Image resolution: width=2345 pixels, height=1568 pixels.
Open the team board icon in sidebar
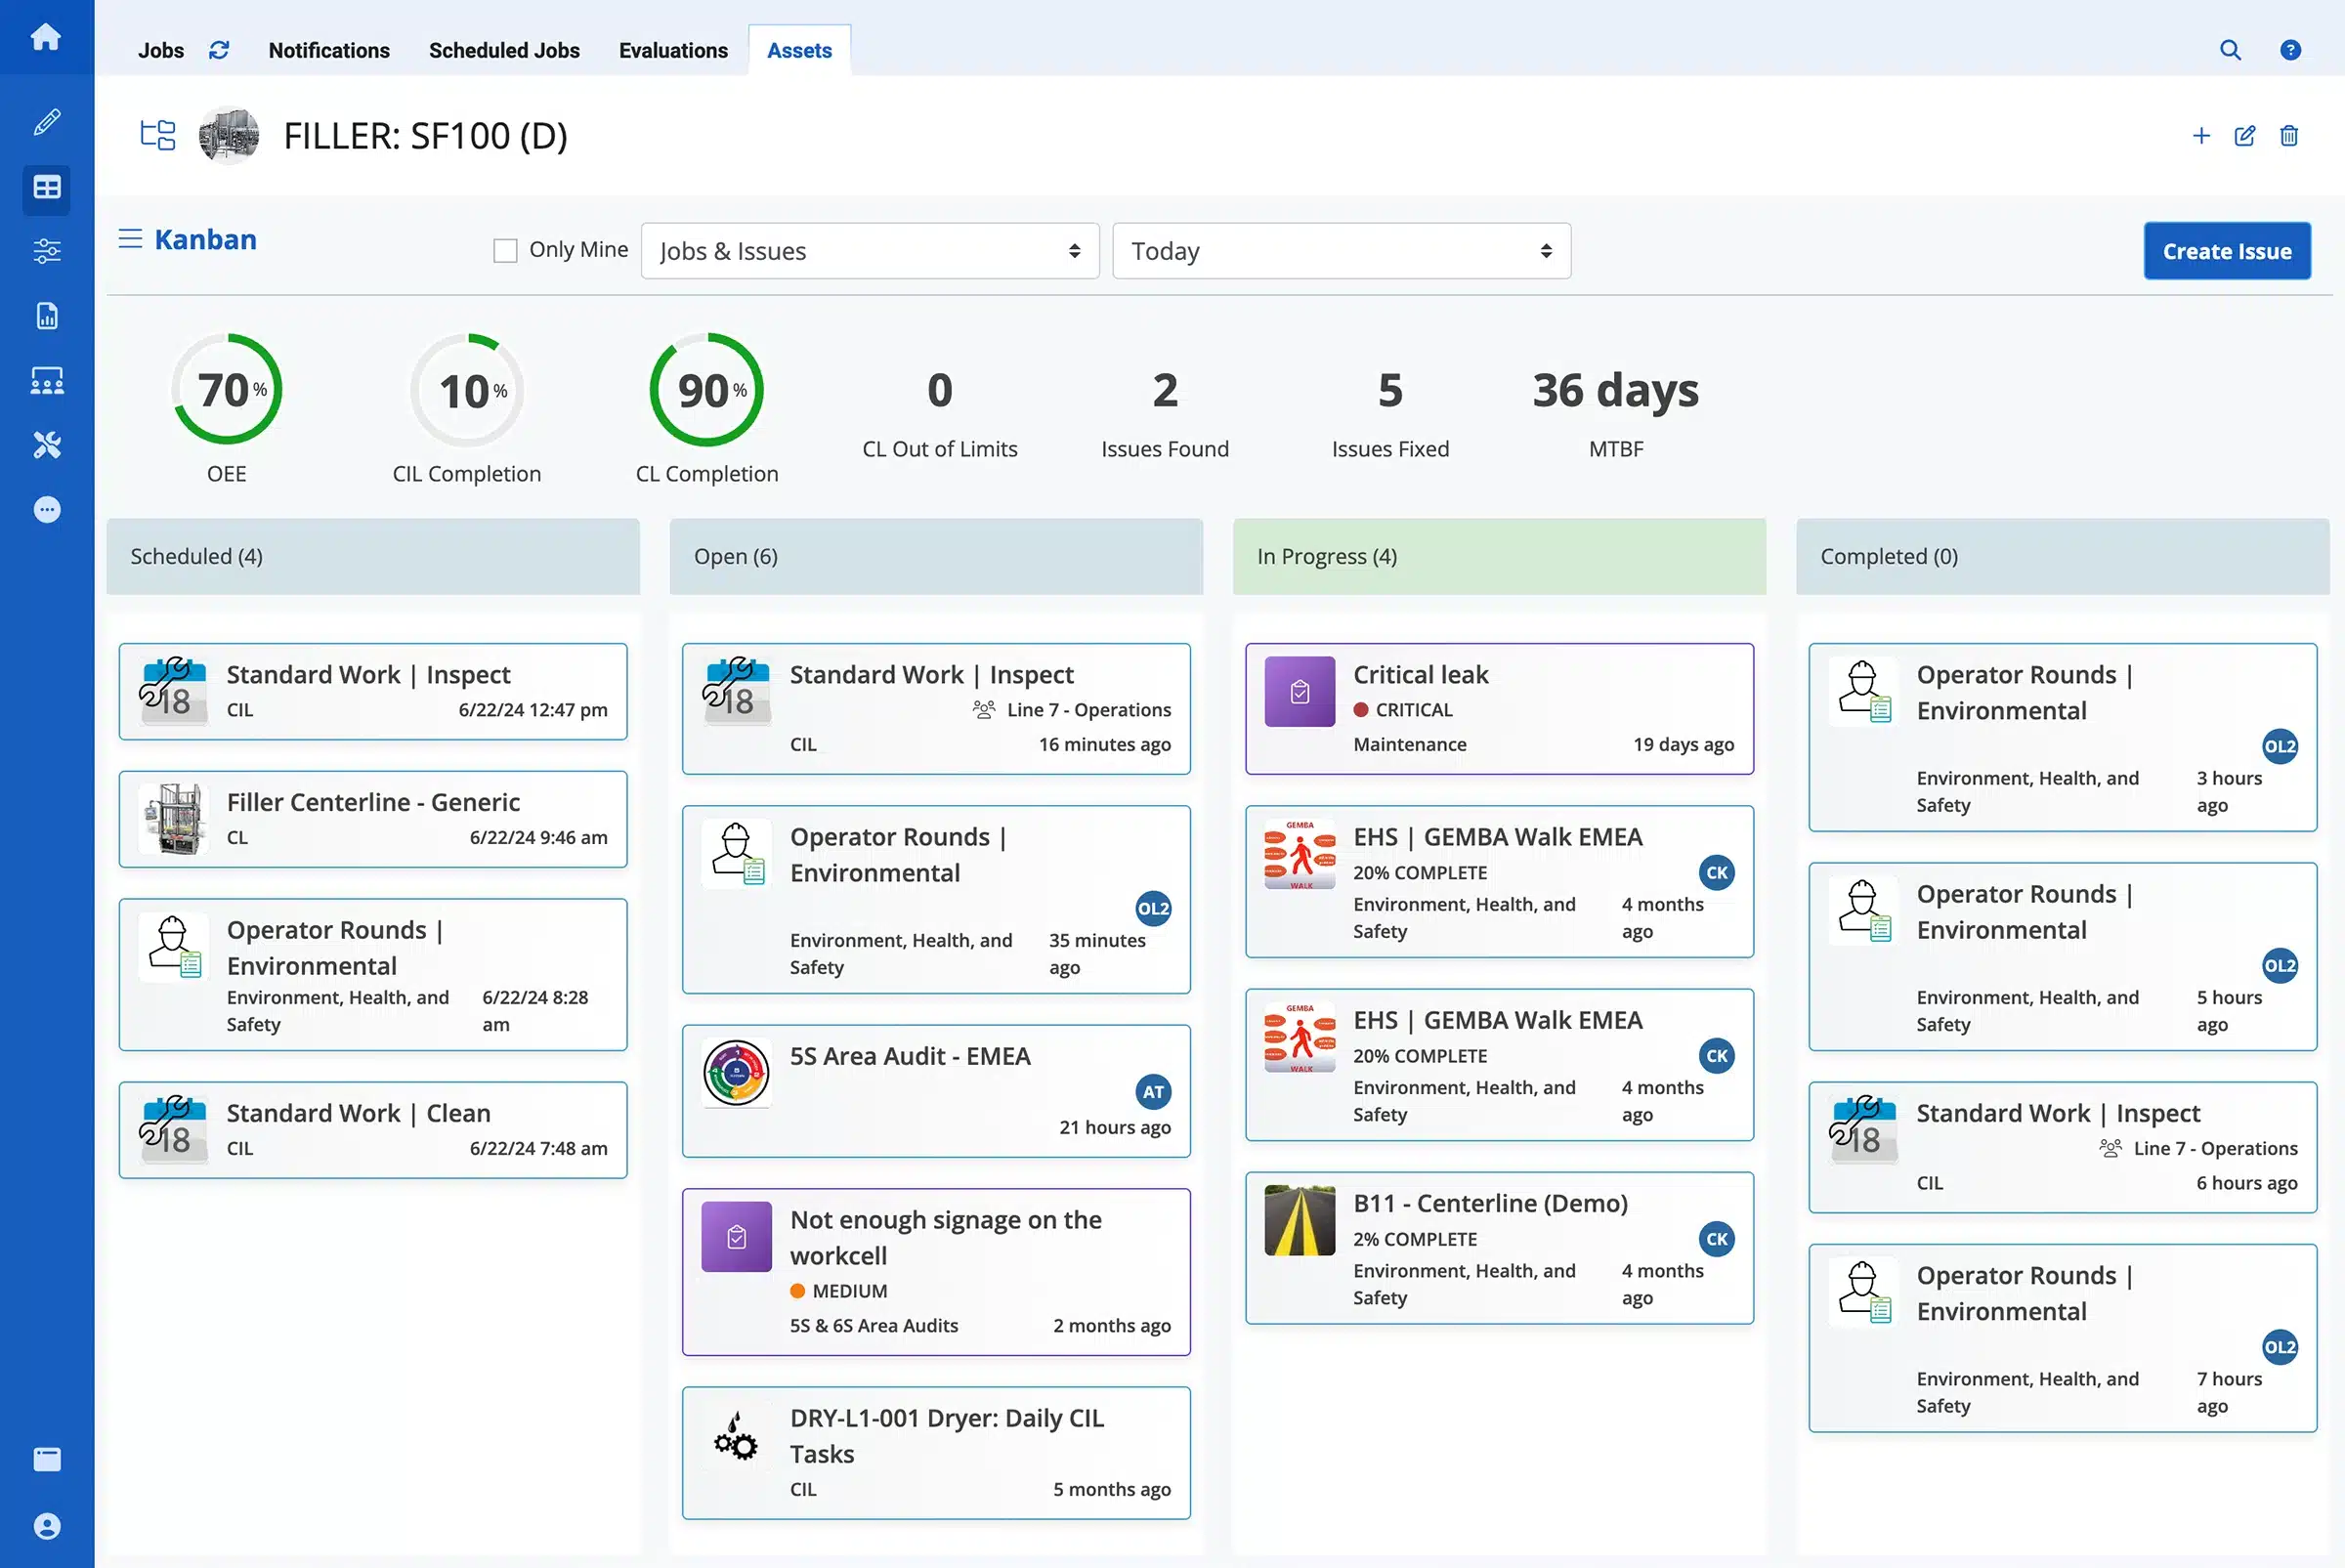pyautogui.click(x=46, y=381)
